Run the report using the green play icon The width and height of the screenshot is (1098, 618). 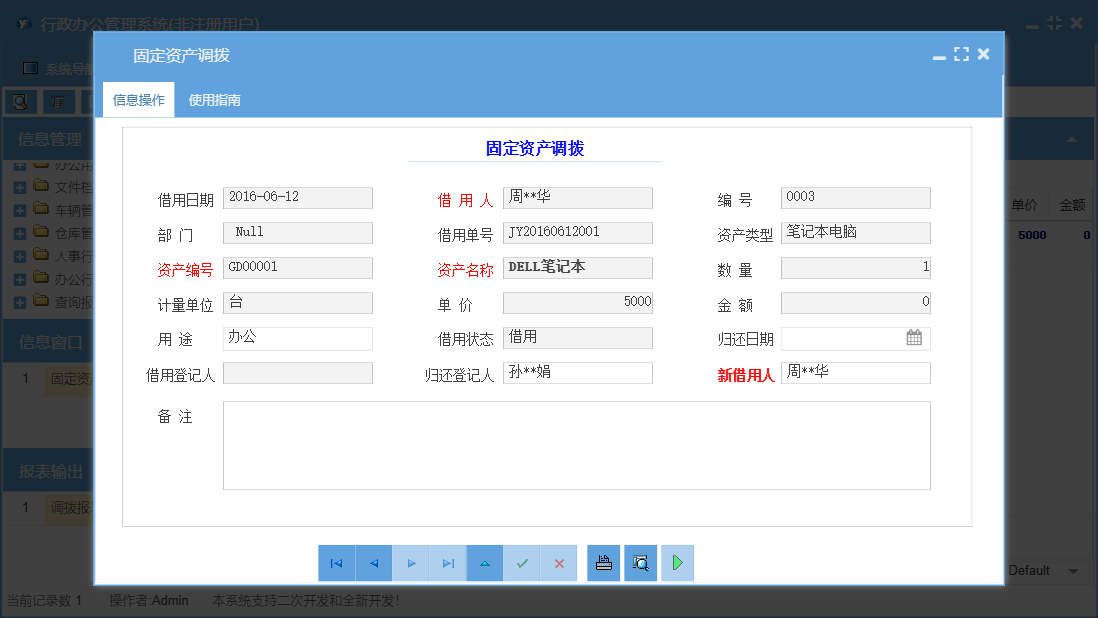[x=677, y=563]
